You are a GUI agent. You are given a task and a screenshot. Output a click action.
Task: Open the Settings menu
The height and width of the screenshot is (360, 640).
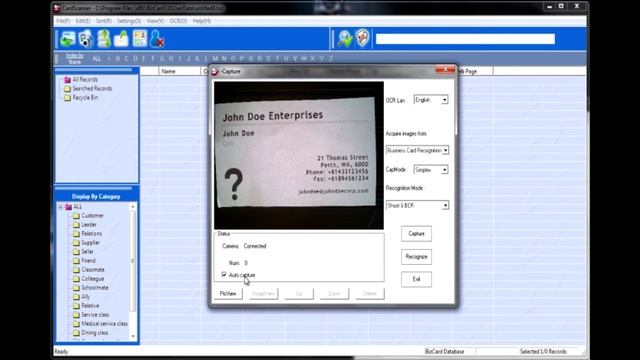pyautogui.click(x=129, y=21)
